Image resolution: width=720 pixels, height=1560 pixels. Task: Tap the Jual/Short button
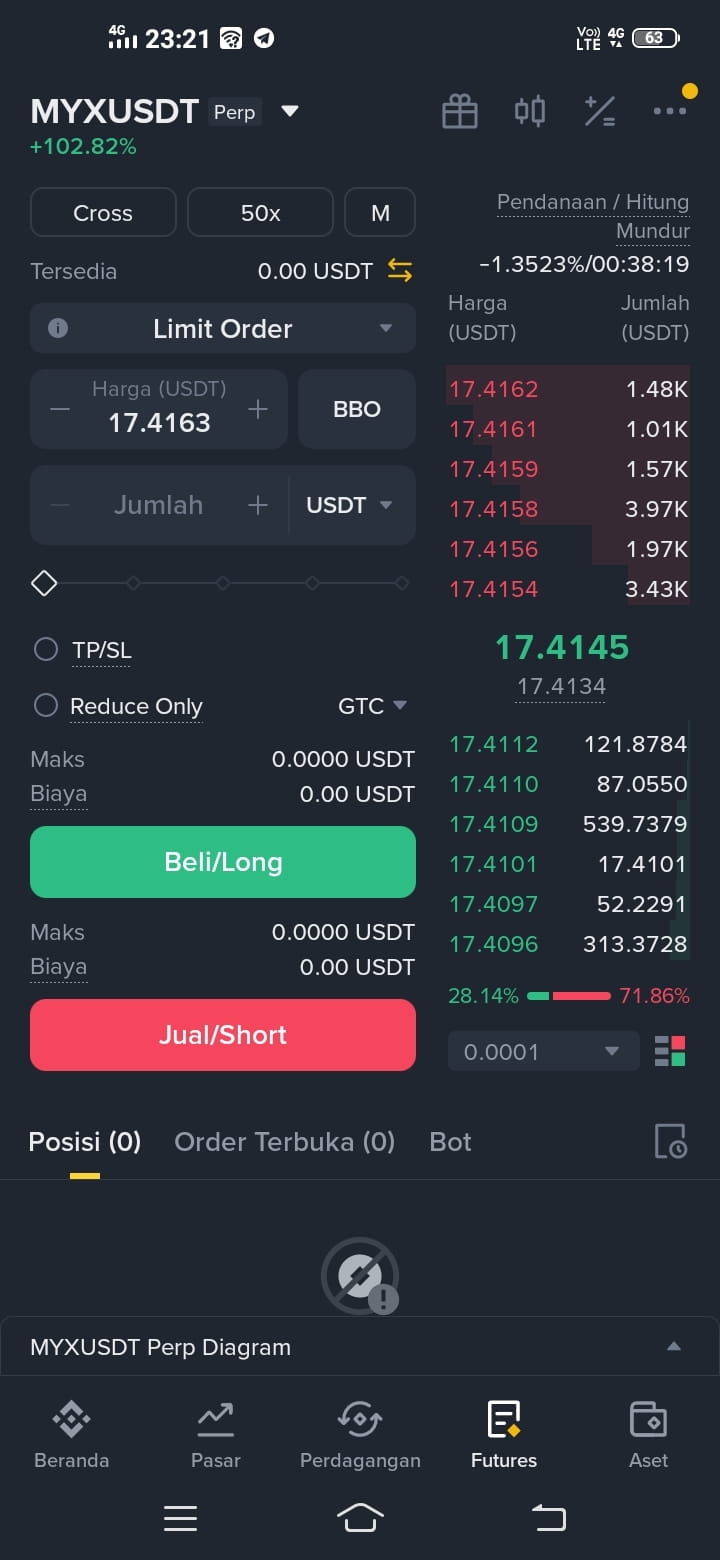tap(223, 1035)
